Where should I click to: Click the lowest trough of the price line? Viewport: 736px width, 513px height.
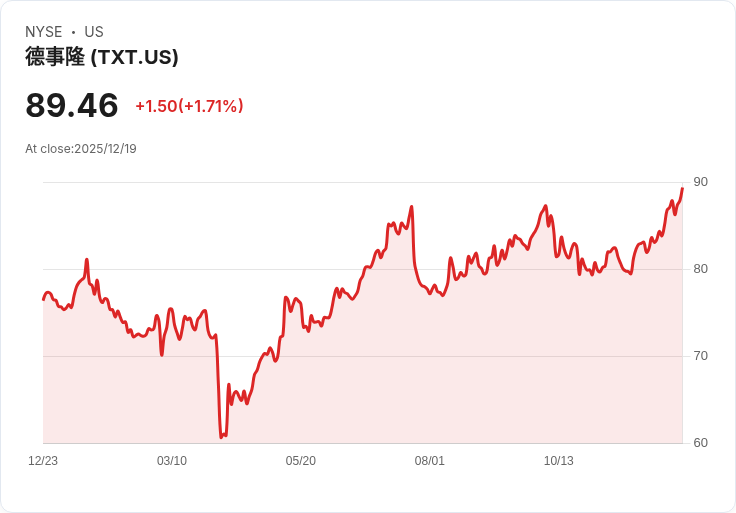click(x=221, y=437)
